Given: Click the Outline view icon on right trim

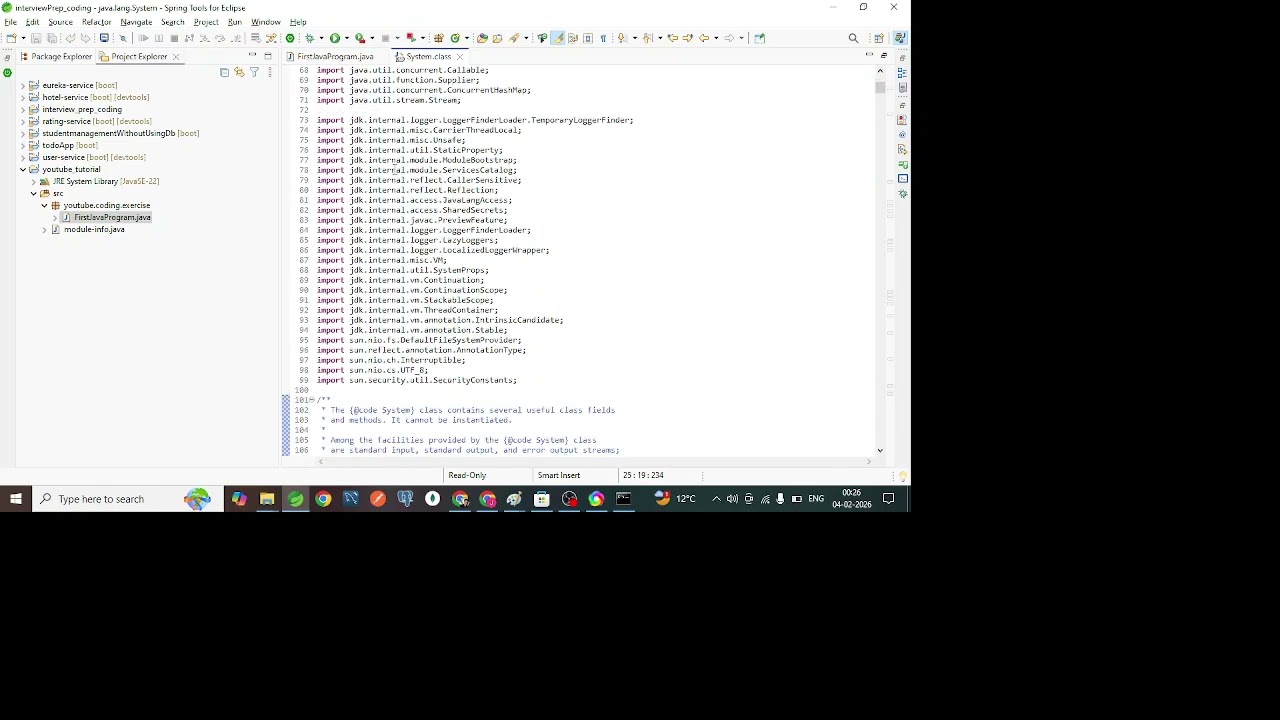Looking at the screenshot, I should click(902, 73).
